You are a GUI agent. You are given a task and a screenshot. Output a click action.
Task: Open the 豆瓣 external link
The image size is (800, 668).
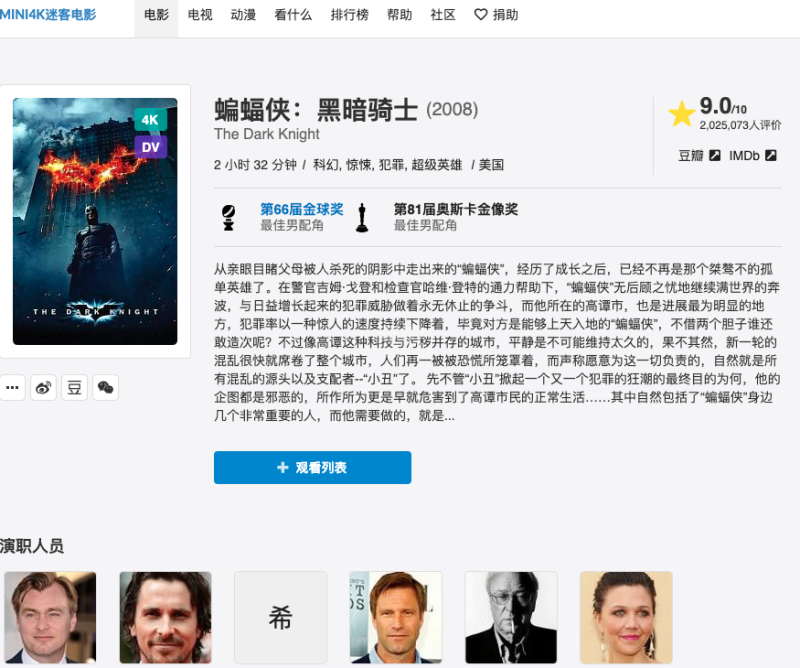coord(699,156)
